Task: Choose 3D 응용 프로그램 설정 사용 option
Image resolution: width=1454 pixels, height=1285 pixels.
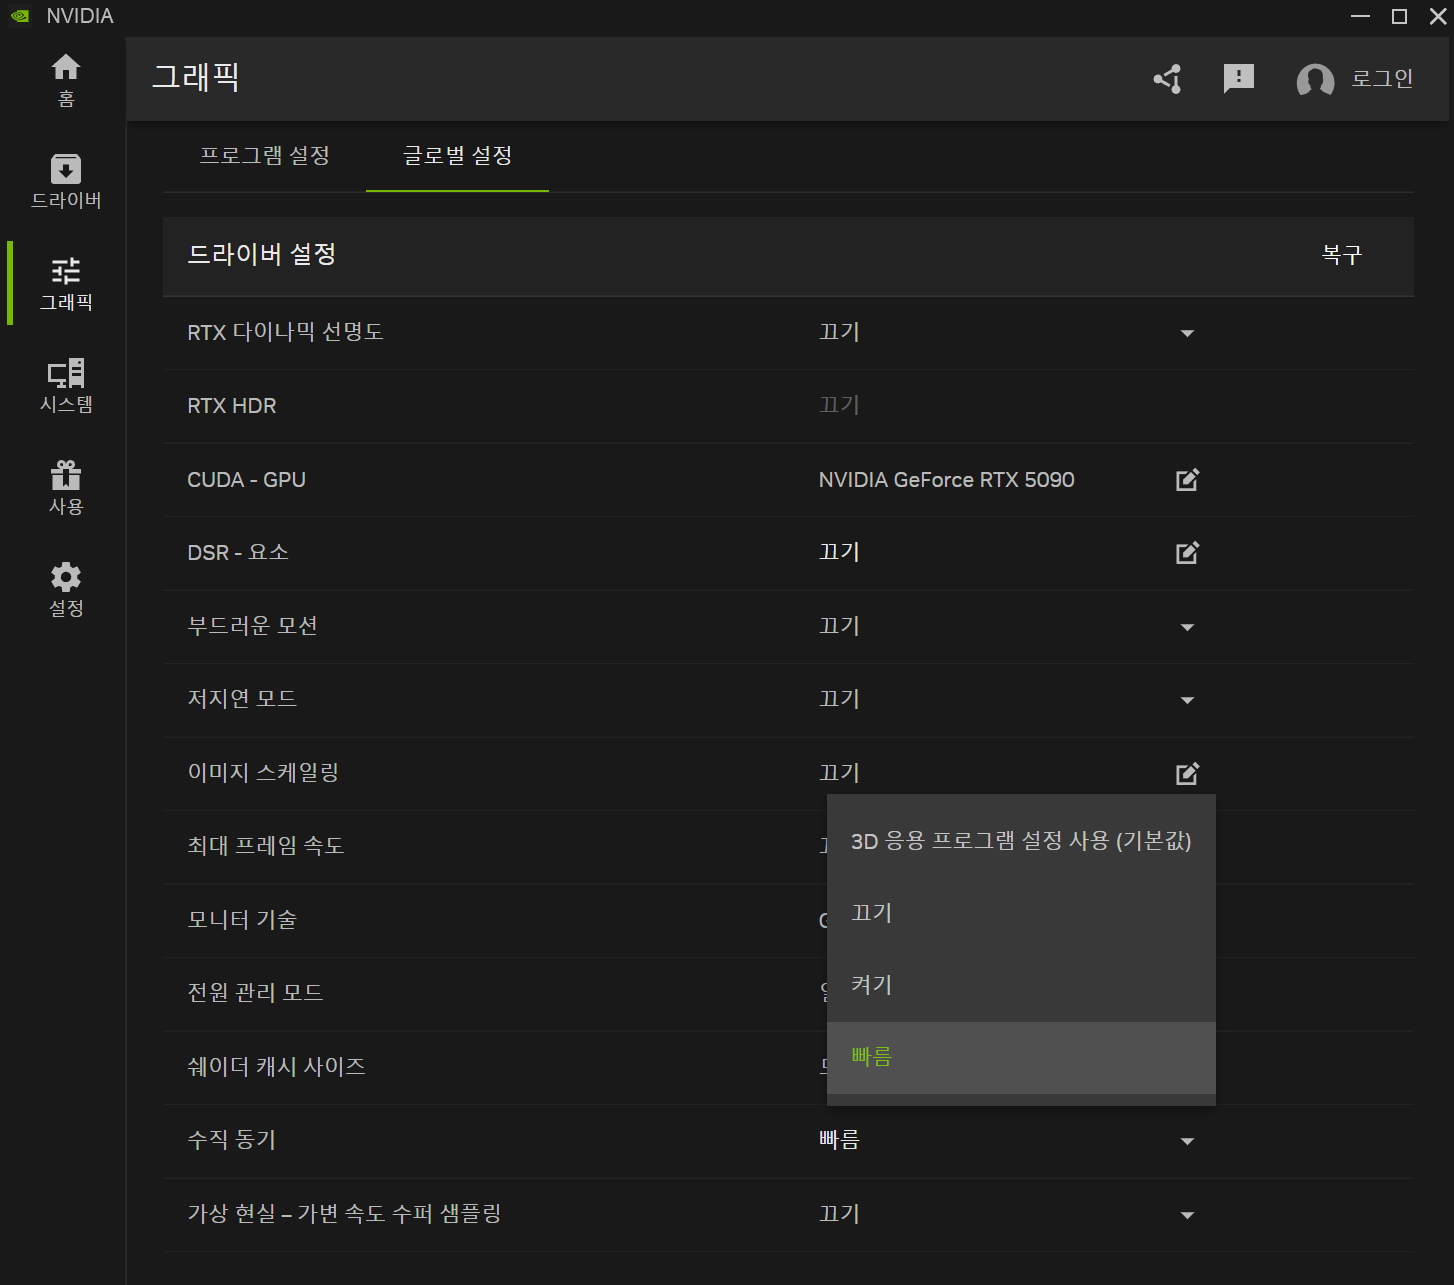Action: click(1021, 841)
